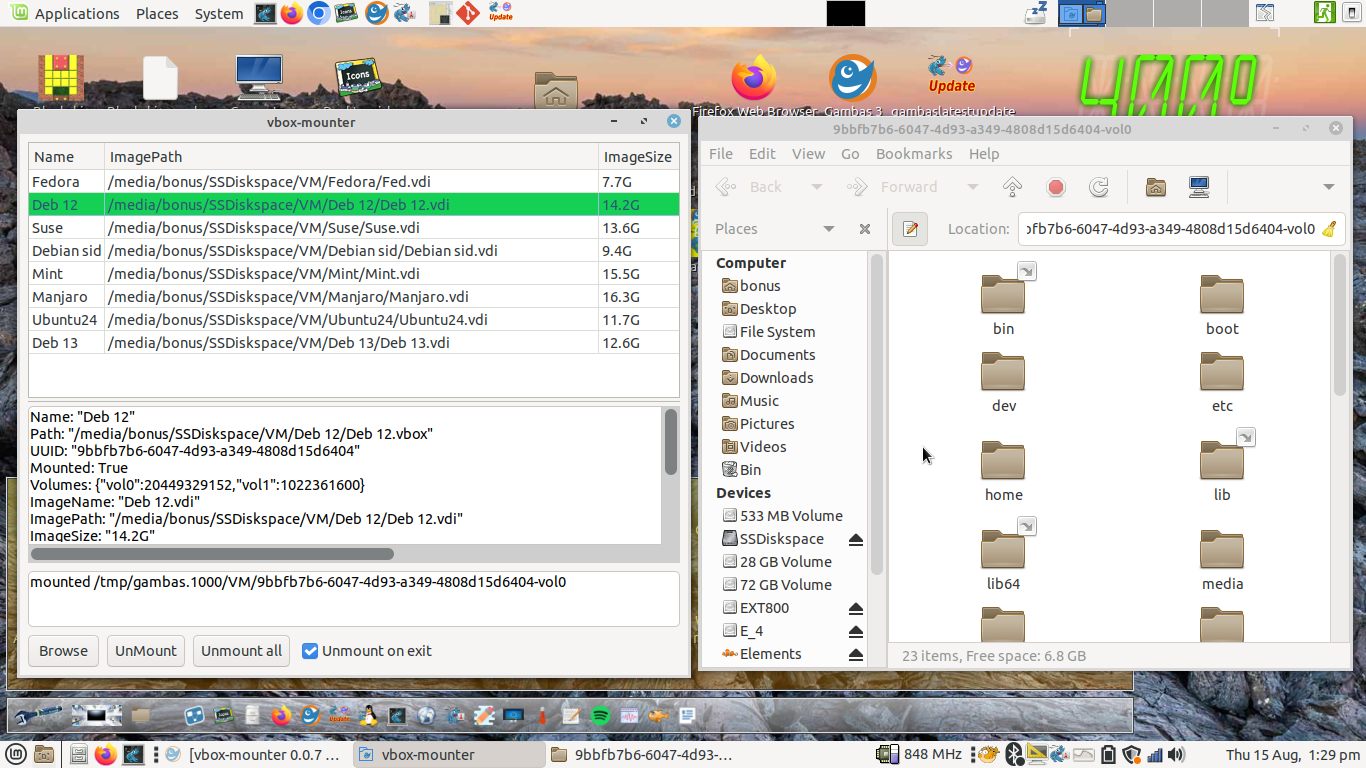Uncheck the Unmount on exit checkbox

[x=310, y=651]
